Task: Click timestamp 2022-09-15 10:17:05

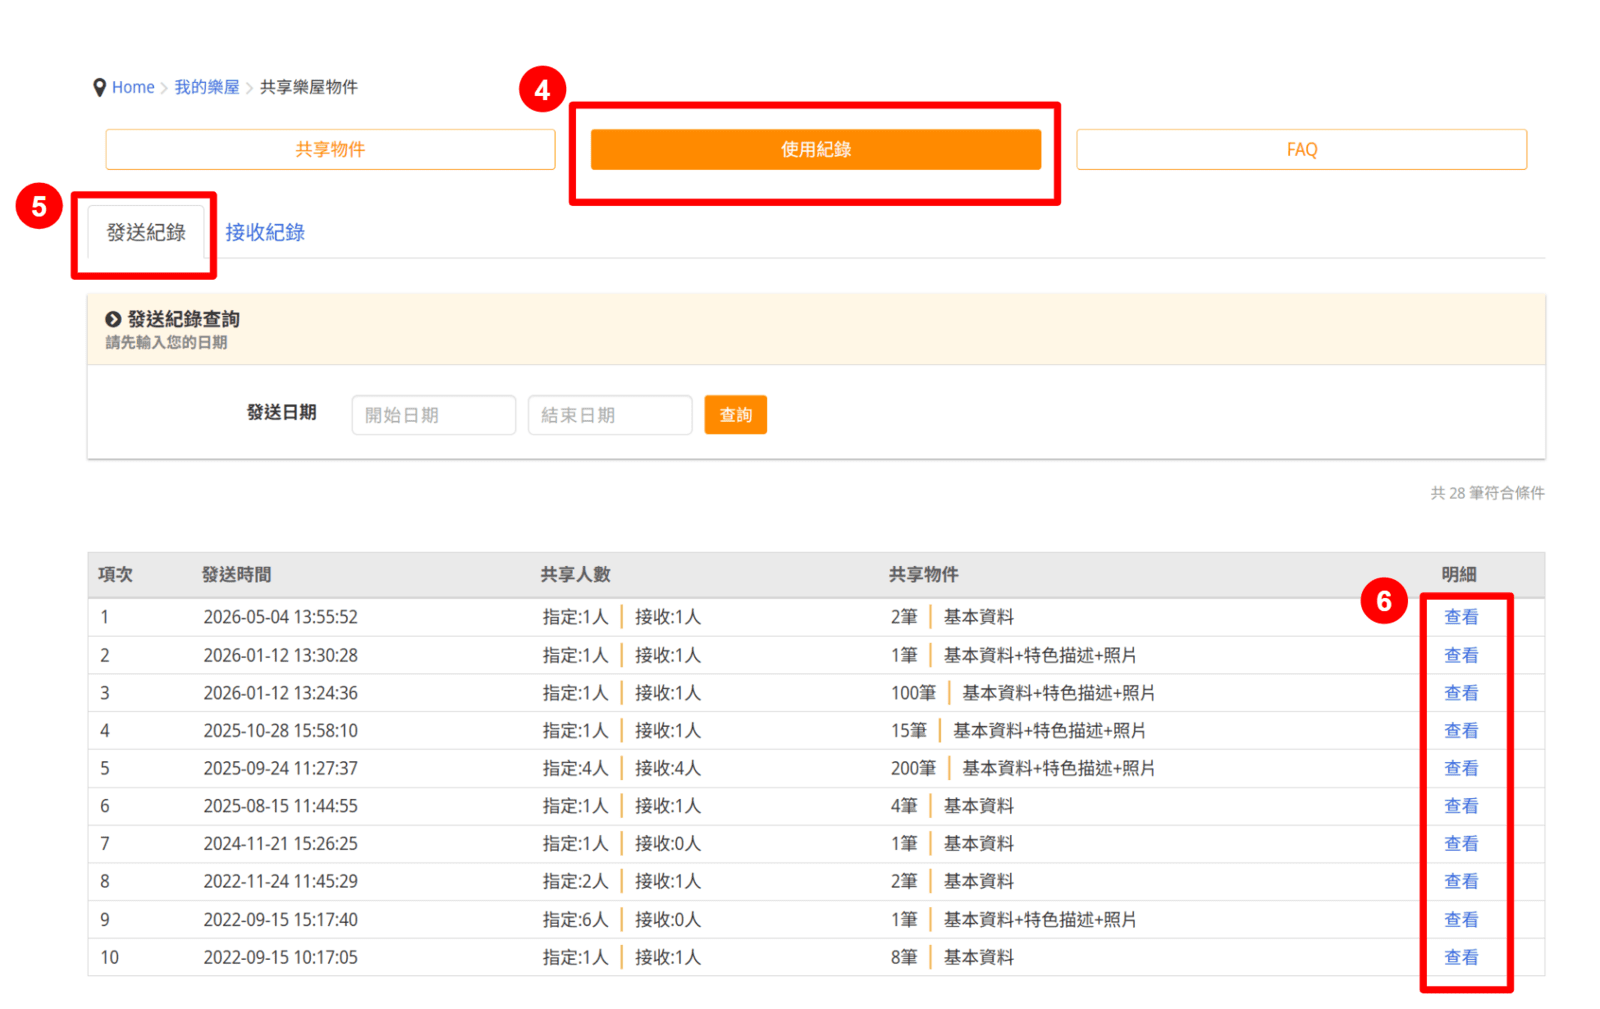Action: click(x=280, y=957)
